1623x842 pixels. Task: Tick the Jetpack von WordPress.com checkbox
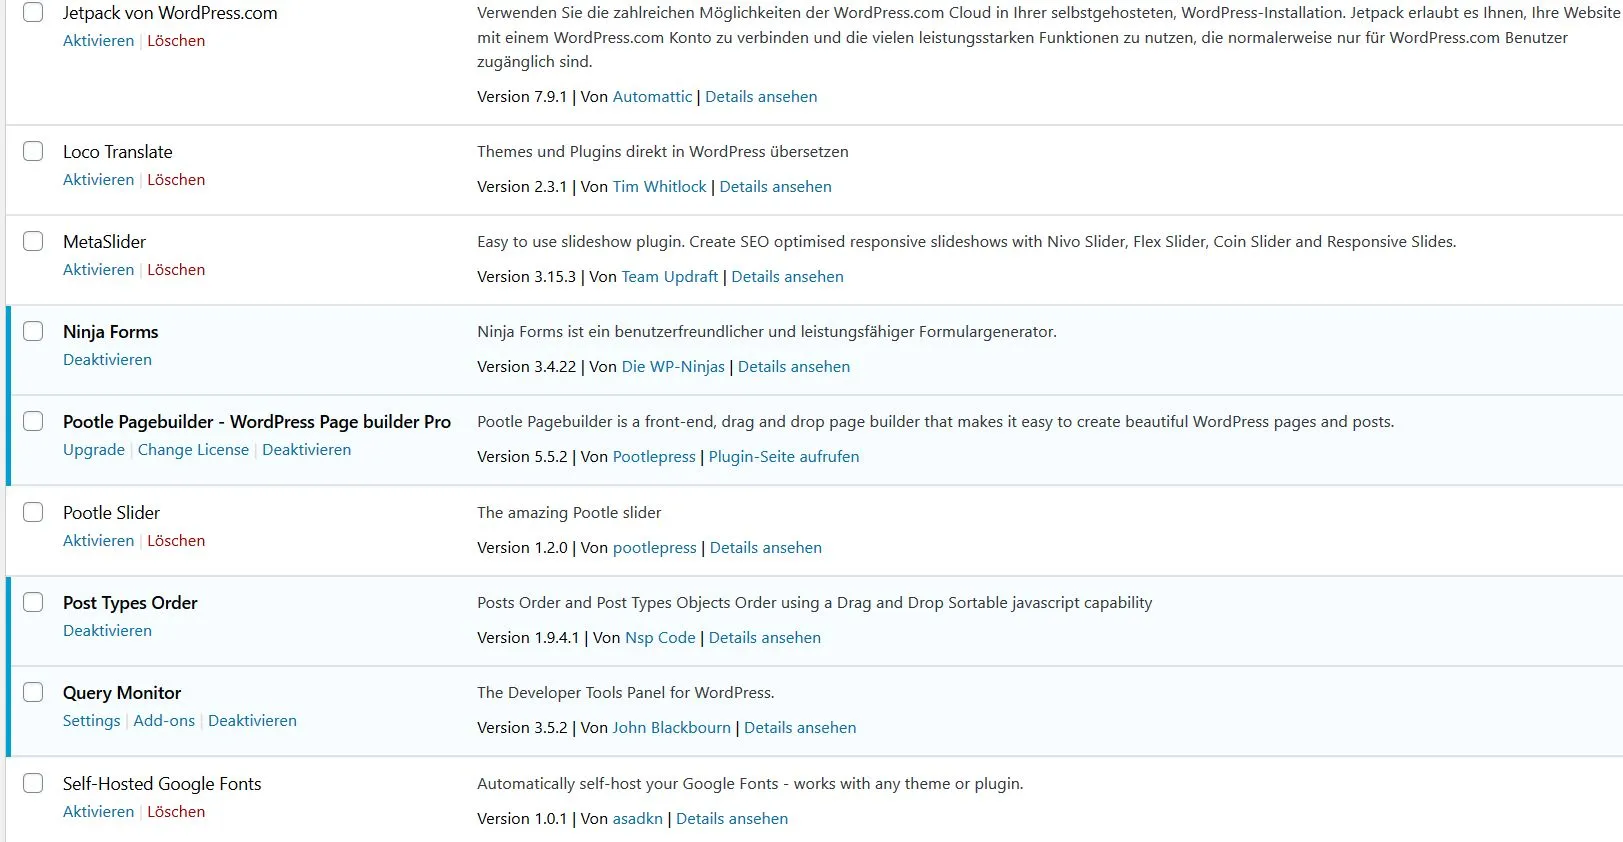pos(33,12)
